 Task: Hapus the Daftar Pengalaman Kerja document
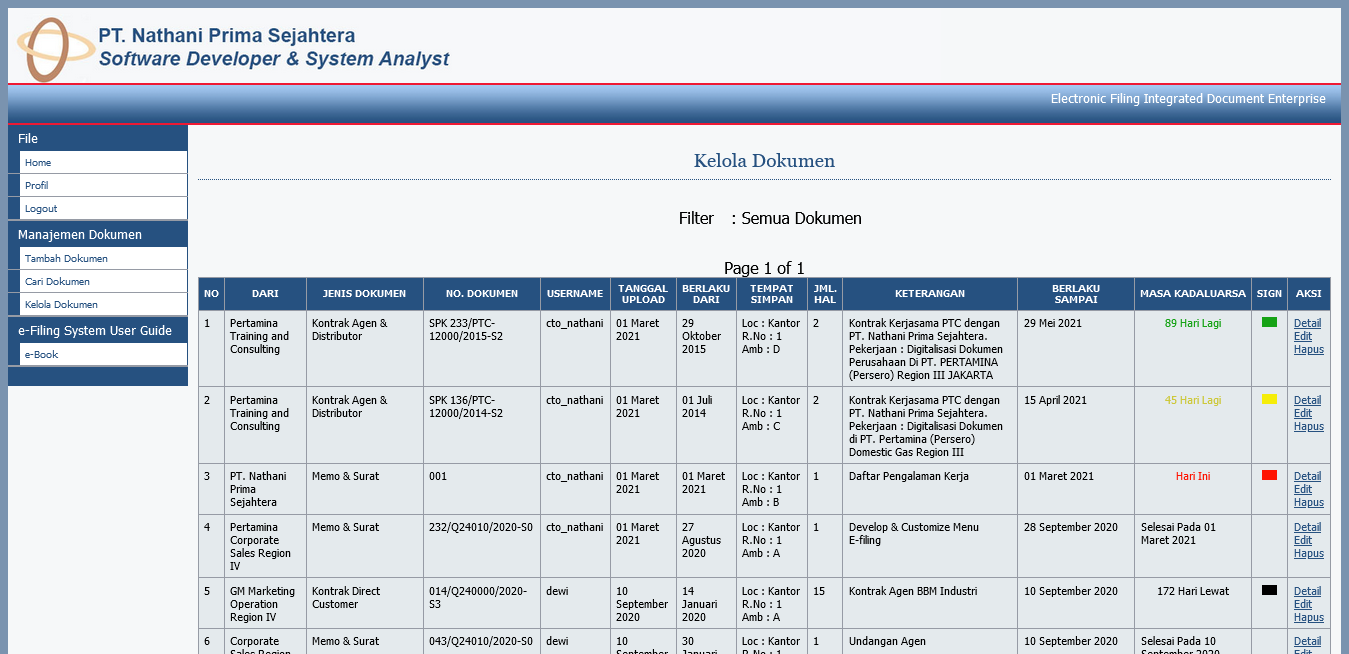(1308, 502)
